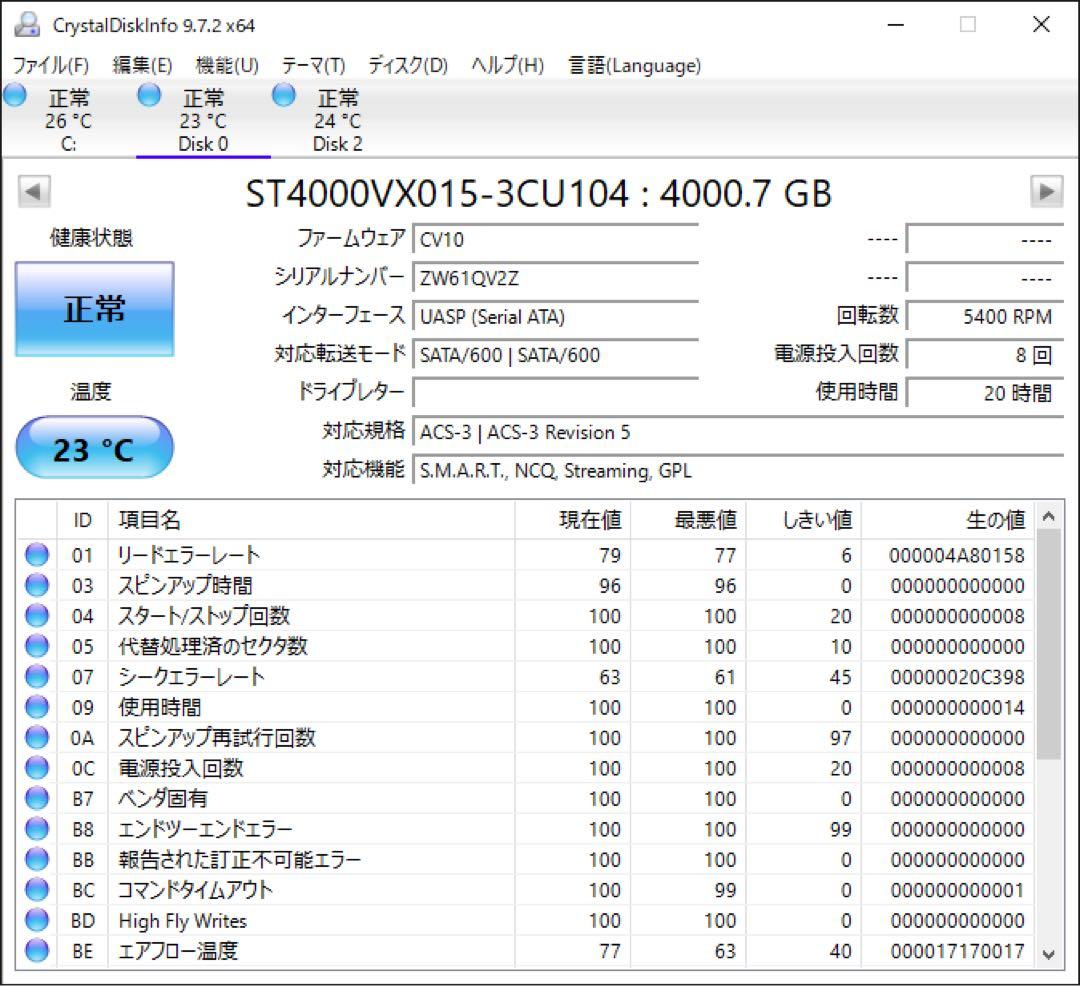Viewport: 1080px width, 986px height.
Task: Click the status icon beside エアフロー温度
Action: click(x=36, y=950)
